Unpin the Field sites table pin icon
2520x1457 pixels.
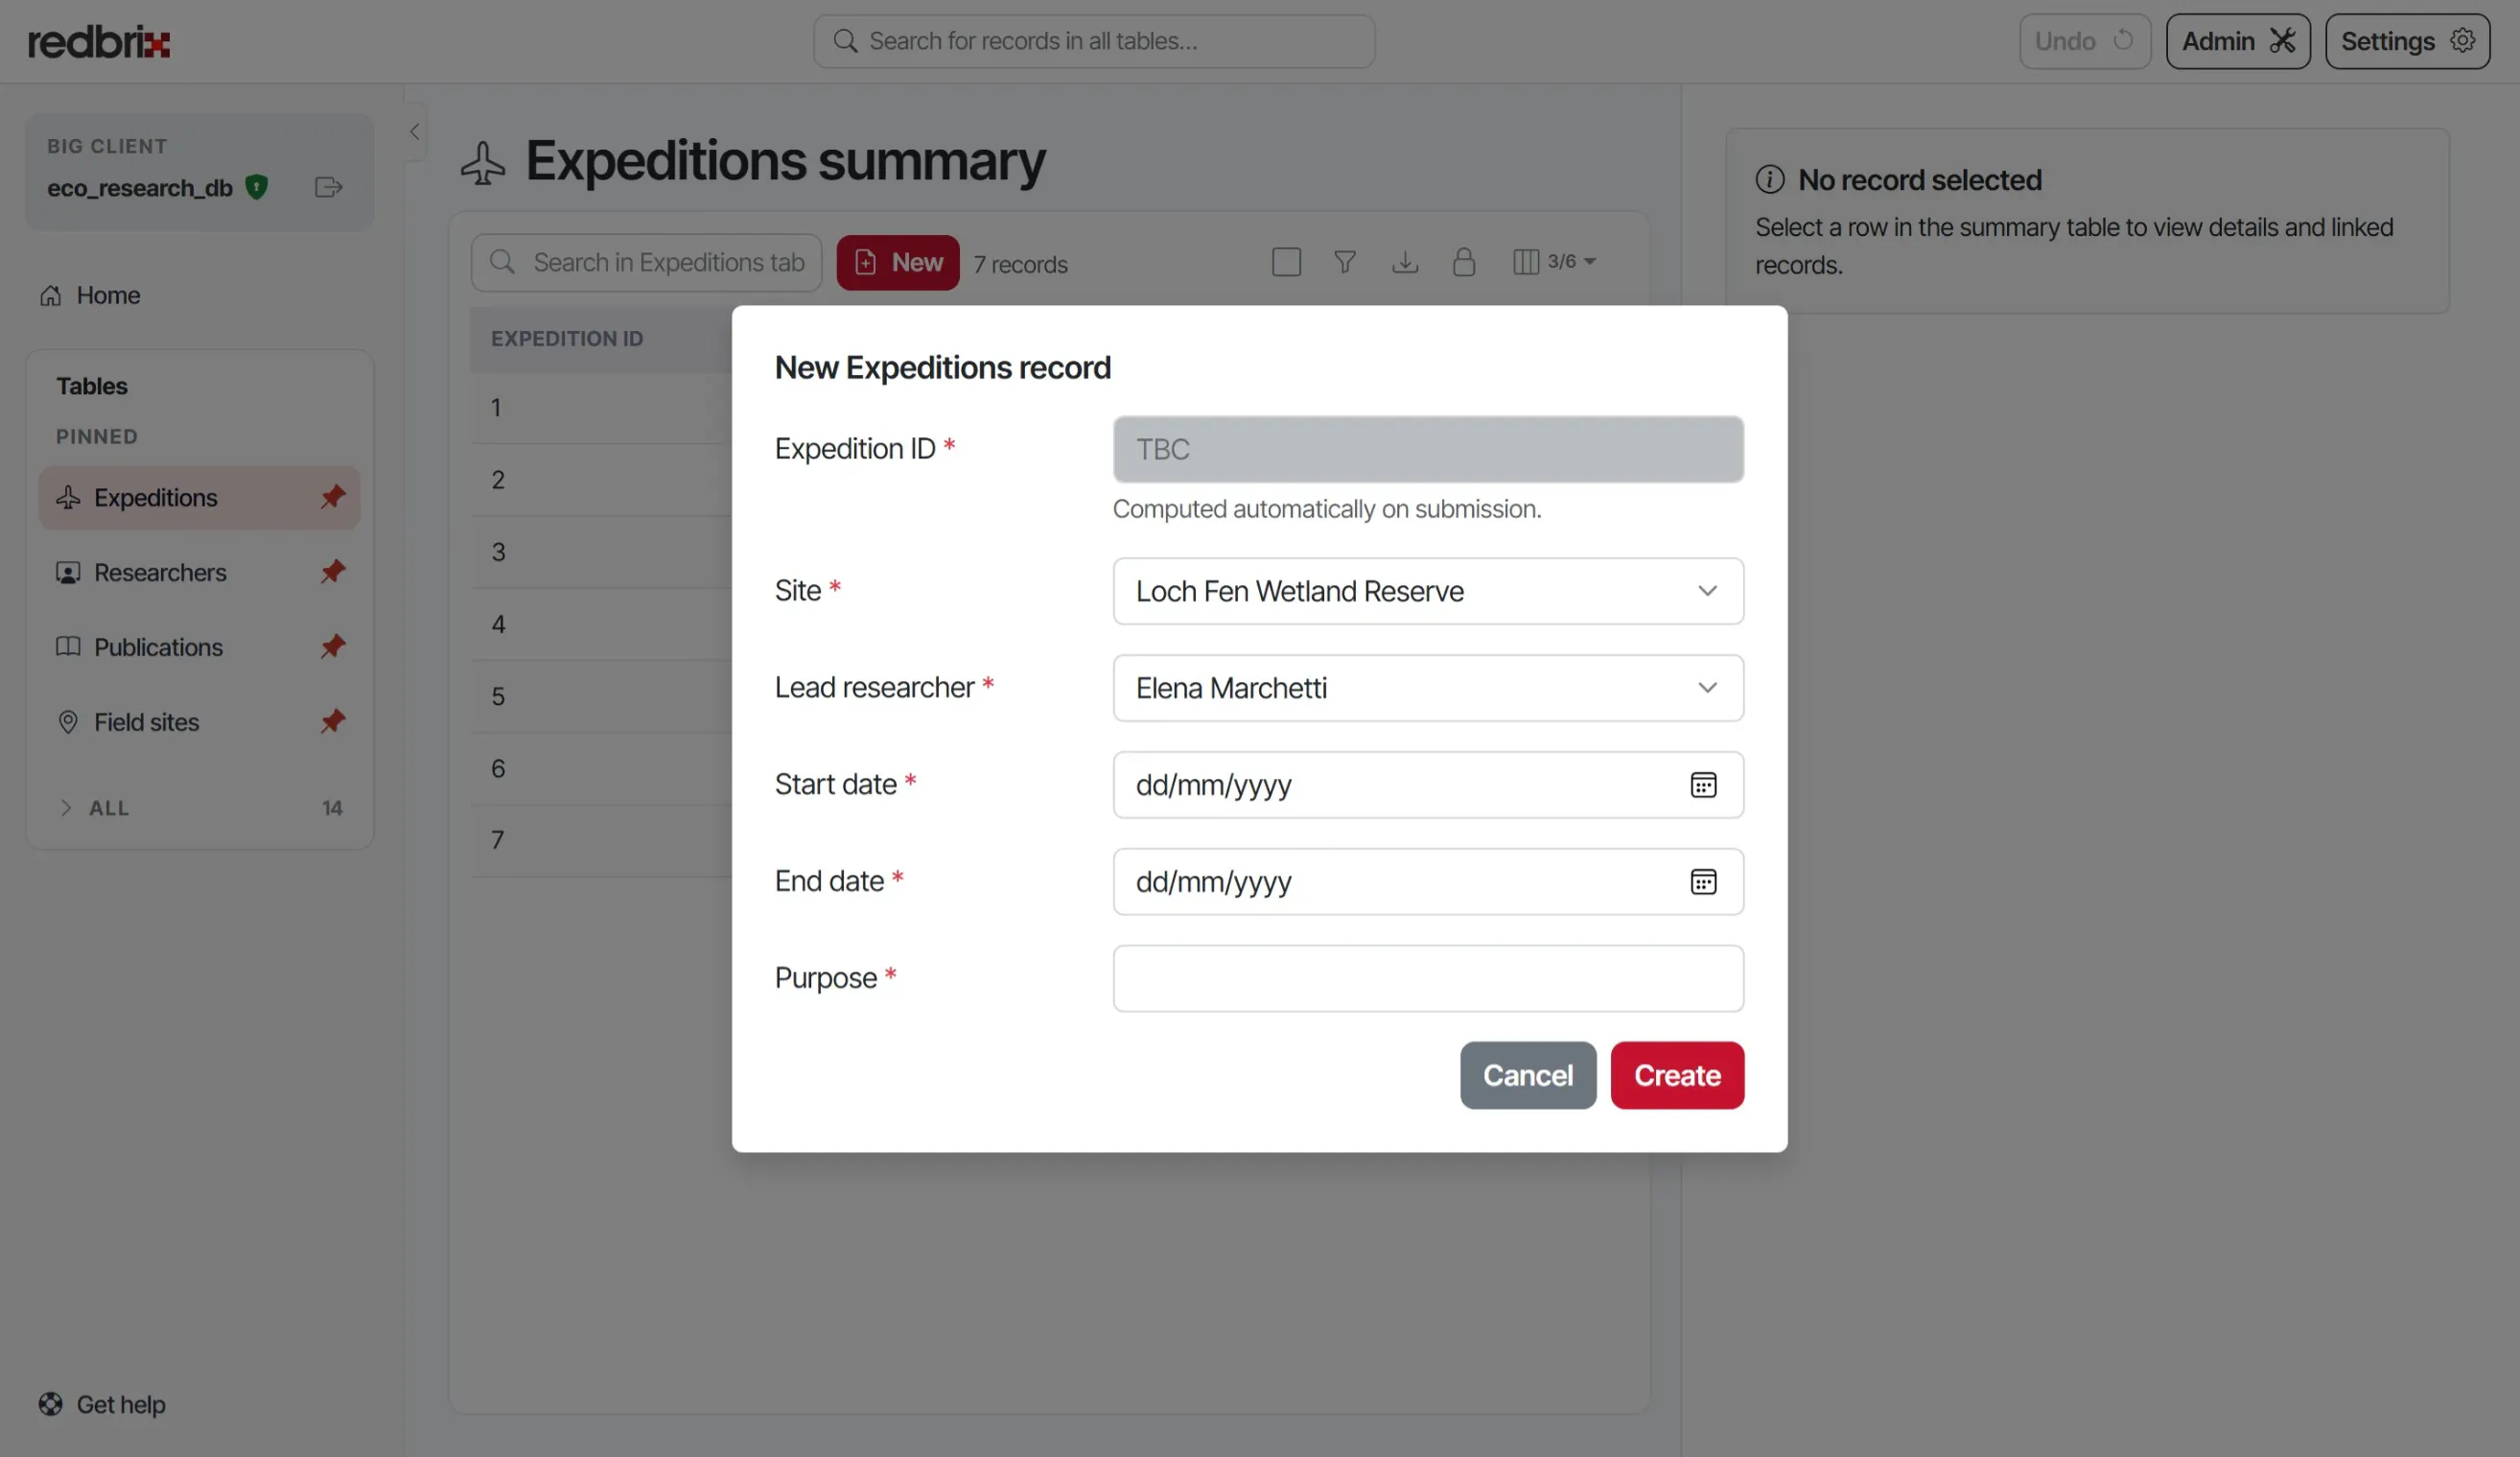tap(332, 722)
